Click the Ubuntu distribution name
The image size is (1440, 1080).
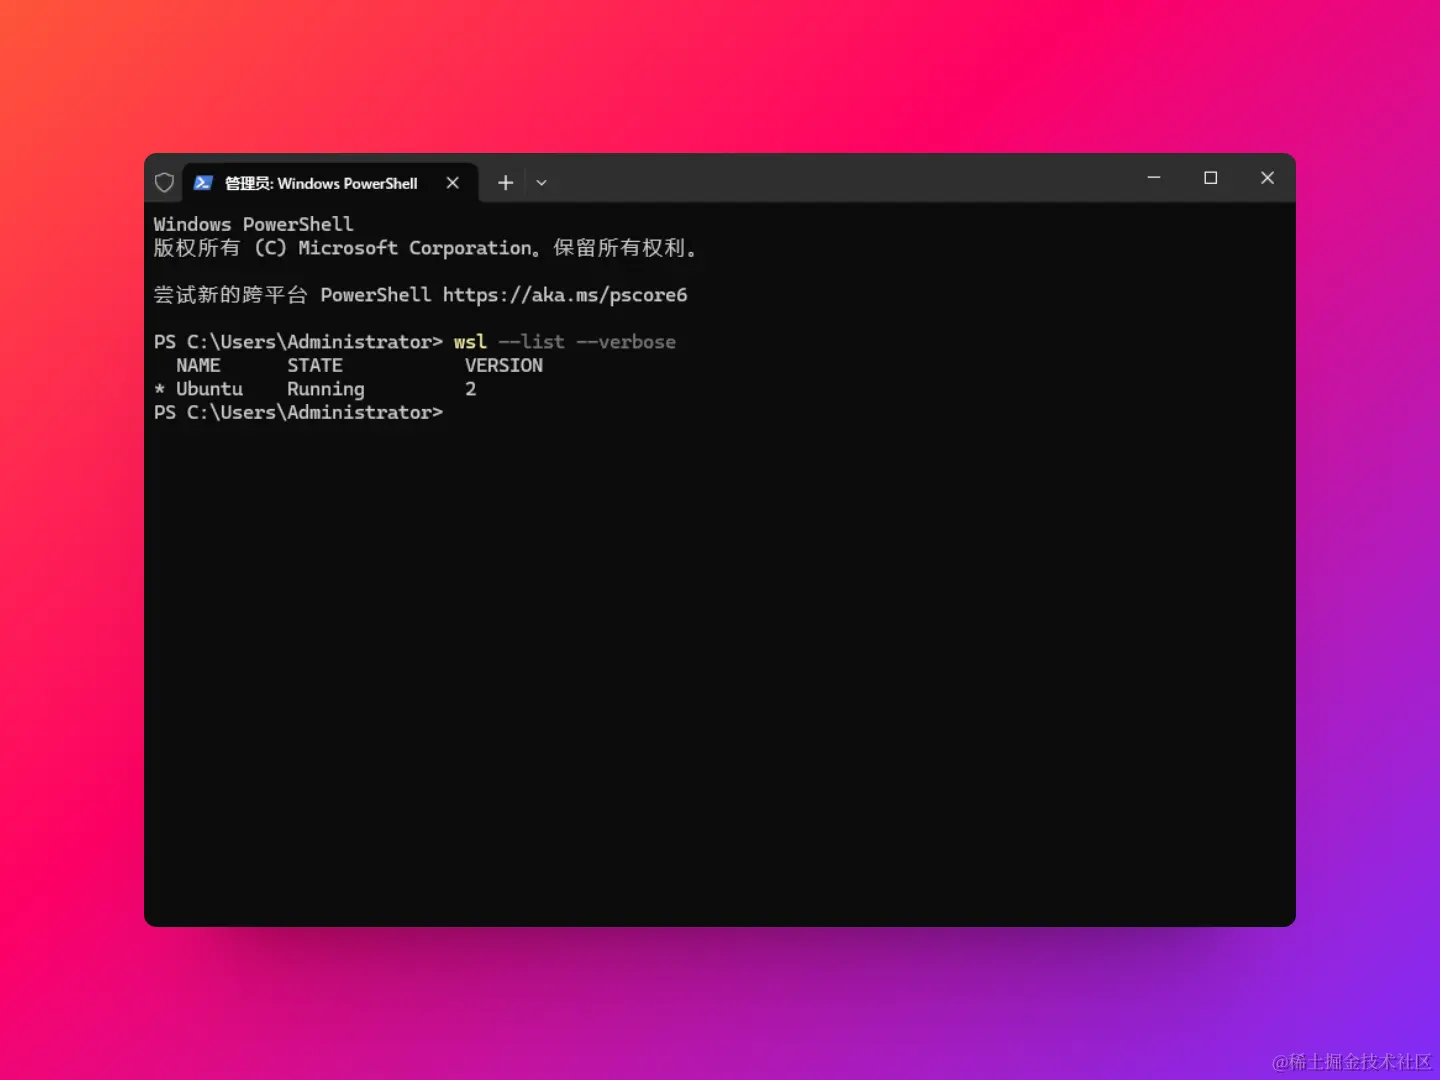[x=209, y=389]
